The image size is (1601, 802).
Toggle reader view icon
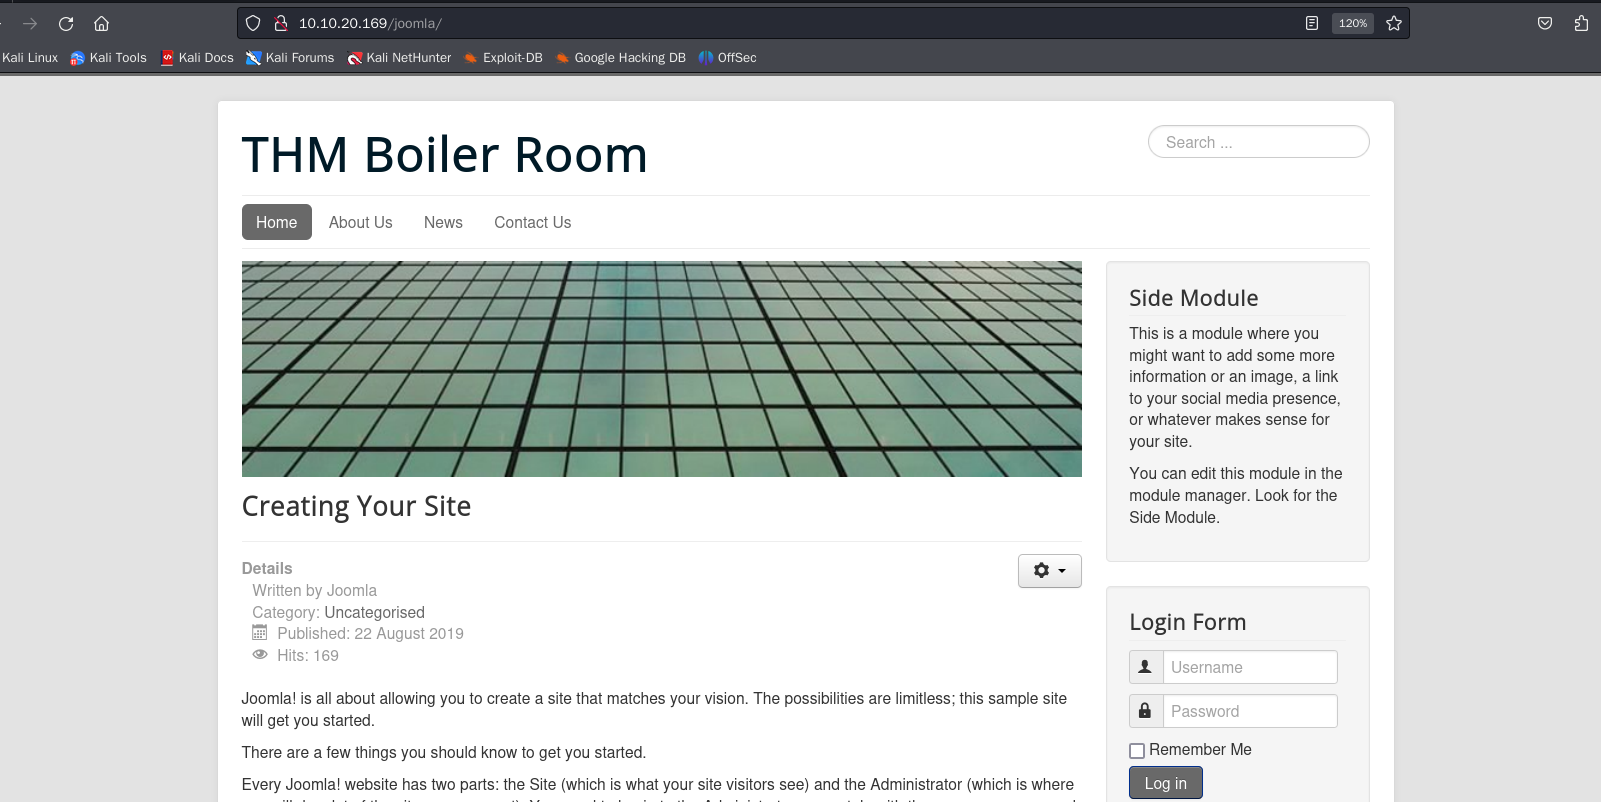pos(1312,23)
